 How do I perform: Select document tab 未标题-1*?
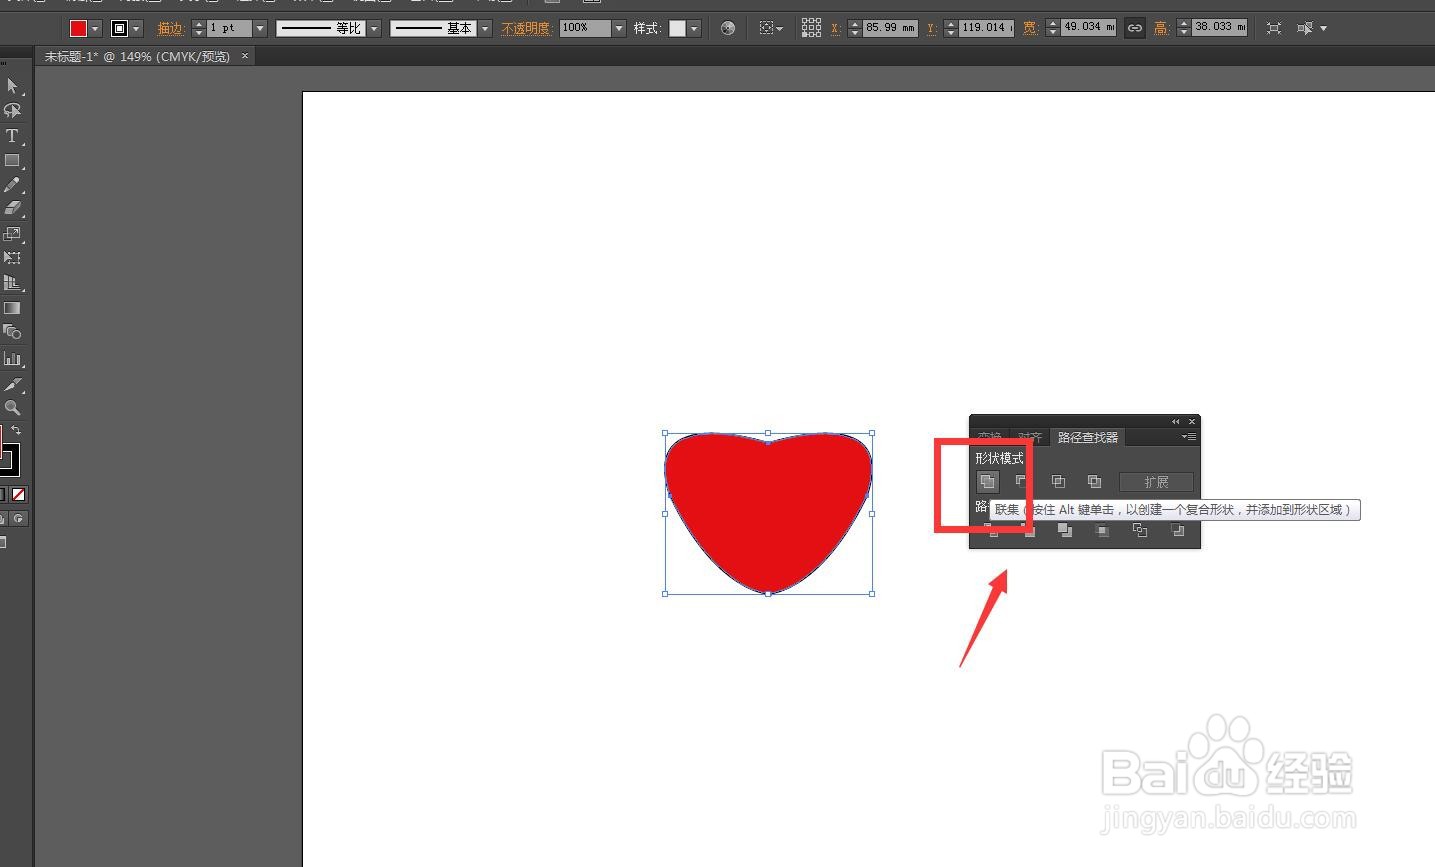click(137, 57)
